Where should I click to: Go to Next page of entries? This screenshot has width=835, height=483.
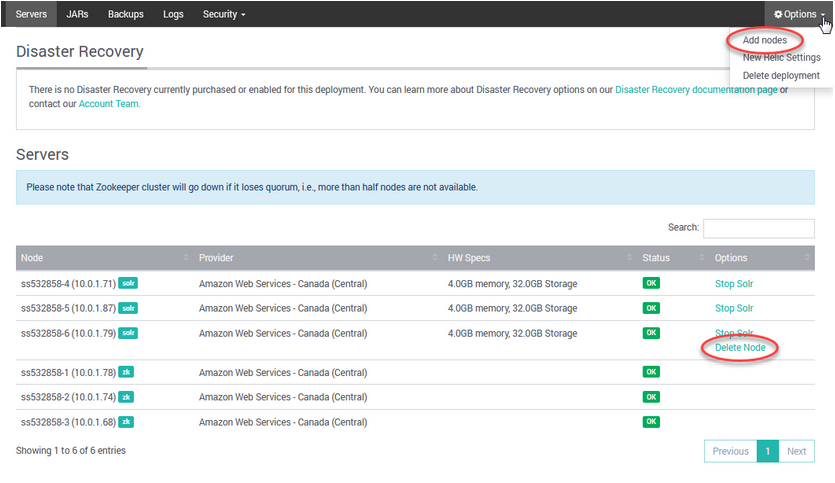pos(796,451)
